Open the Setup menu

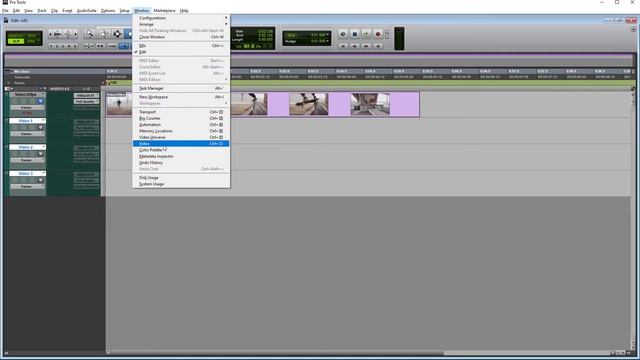point(124,11)
